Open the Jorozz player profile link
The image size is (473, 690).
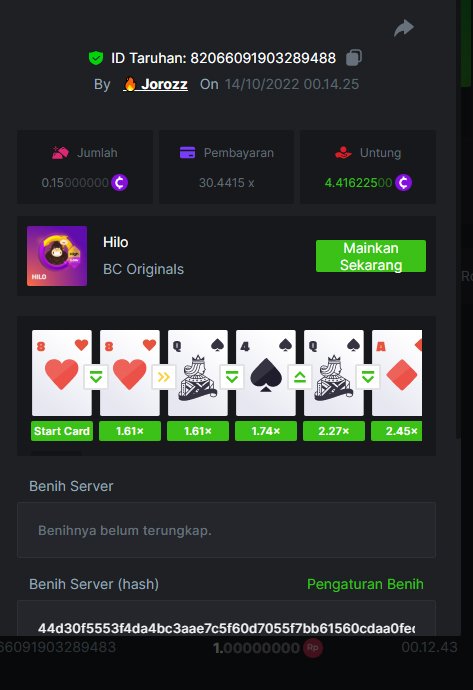point(156,84)
